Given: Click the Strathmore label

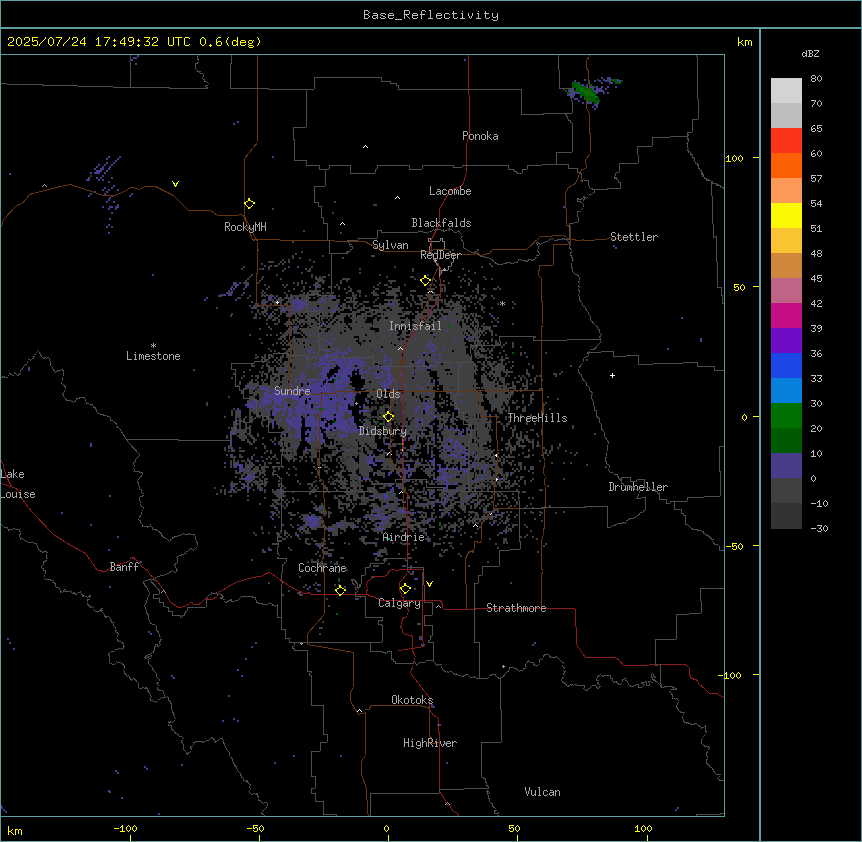Looking at the screenshot, I should pos(516,608).
